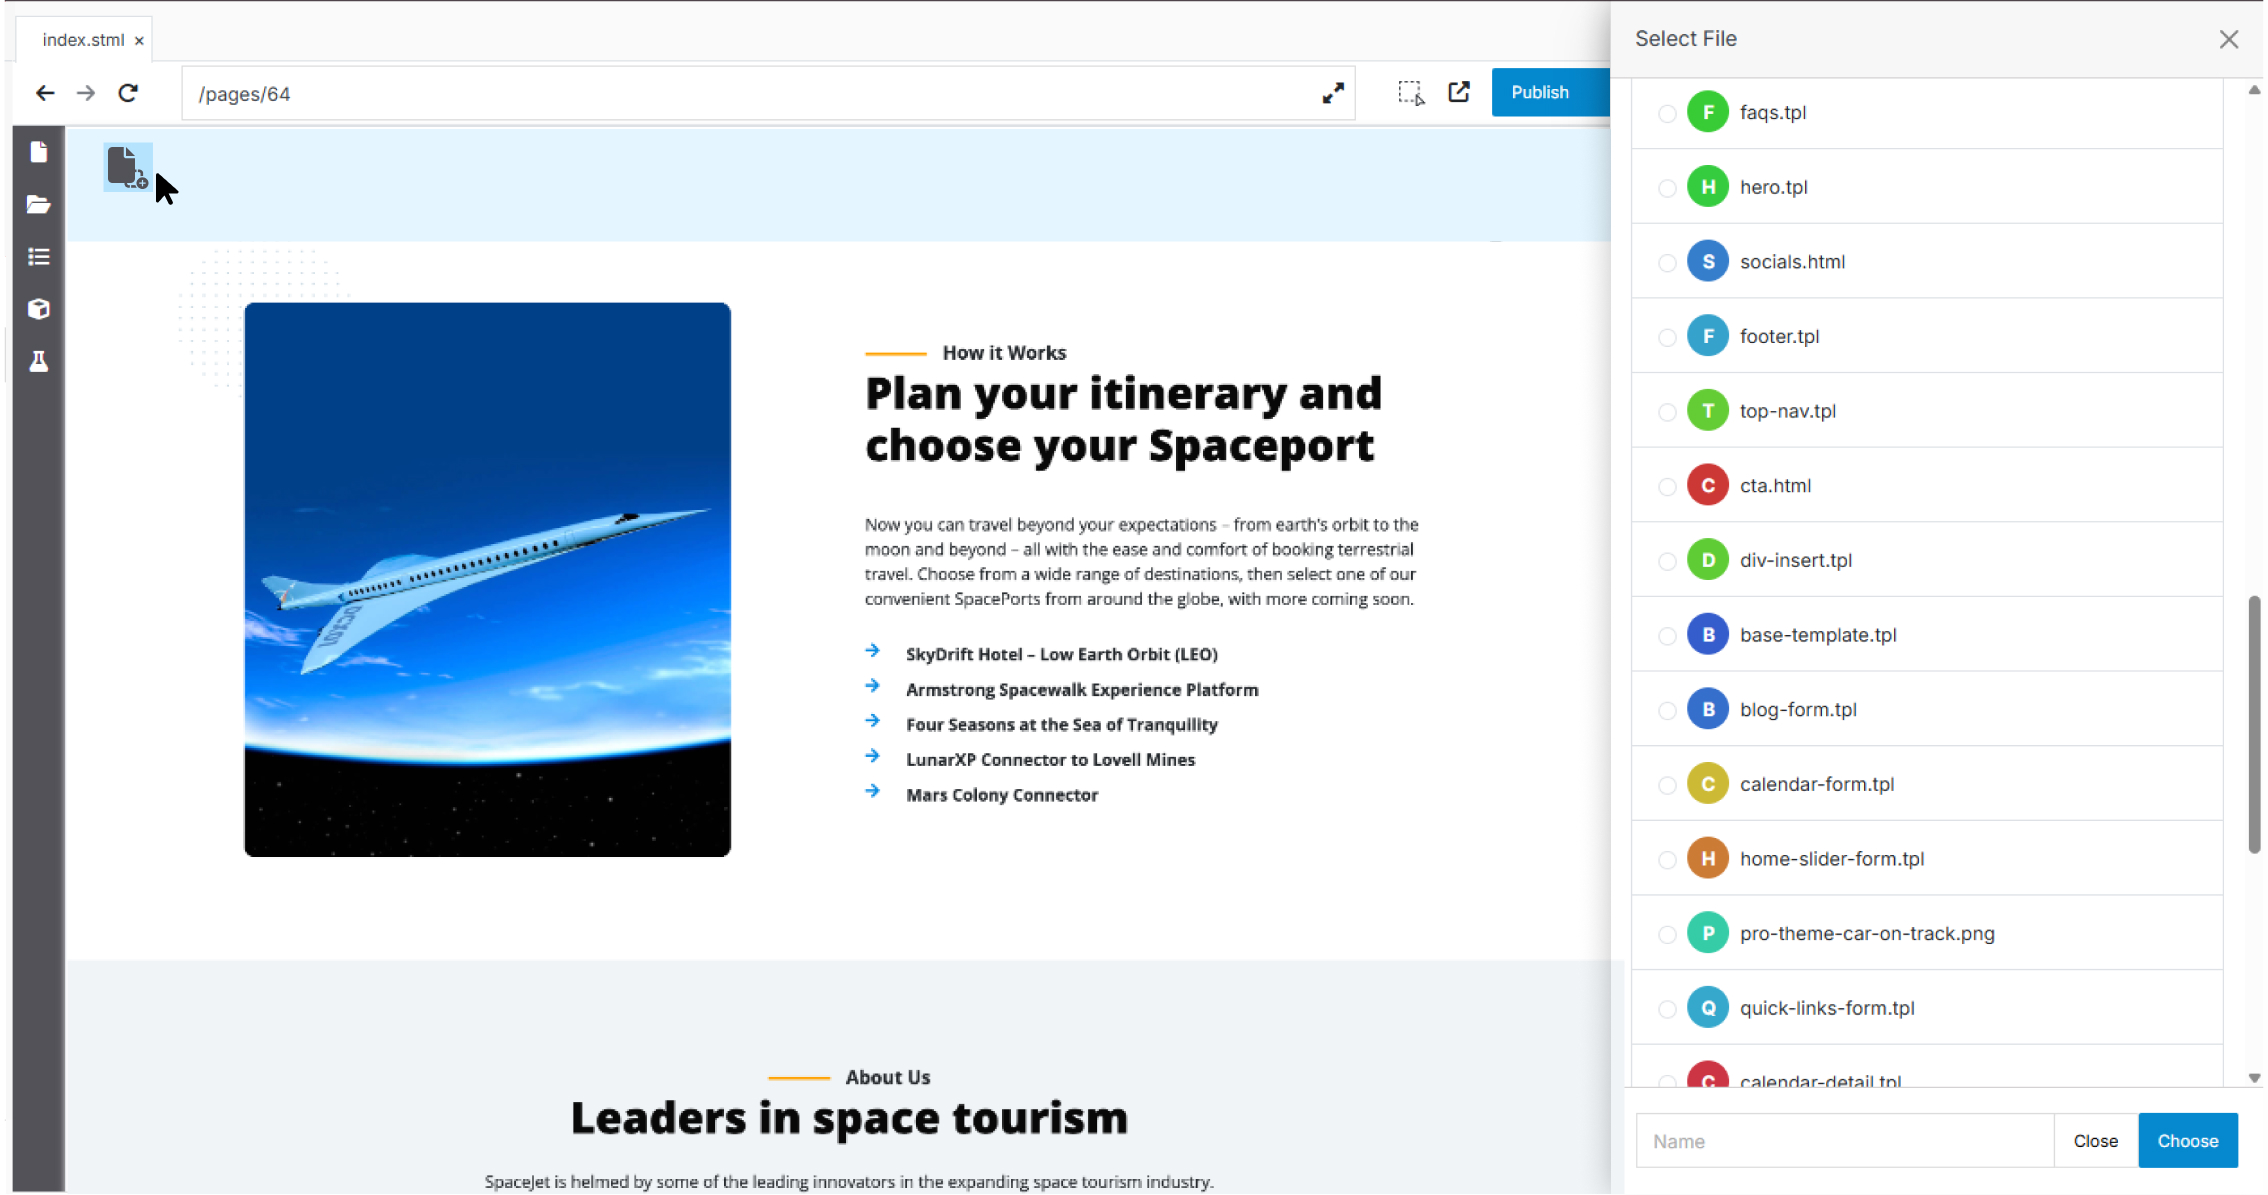Screen dimensions: 2268x1195
Task: Select the hero.tpl radio button
Action: pos(1667,188)
